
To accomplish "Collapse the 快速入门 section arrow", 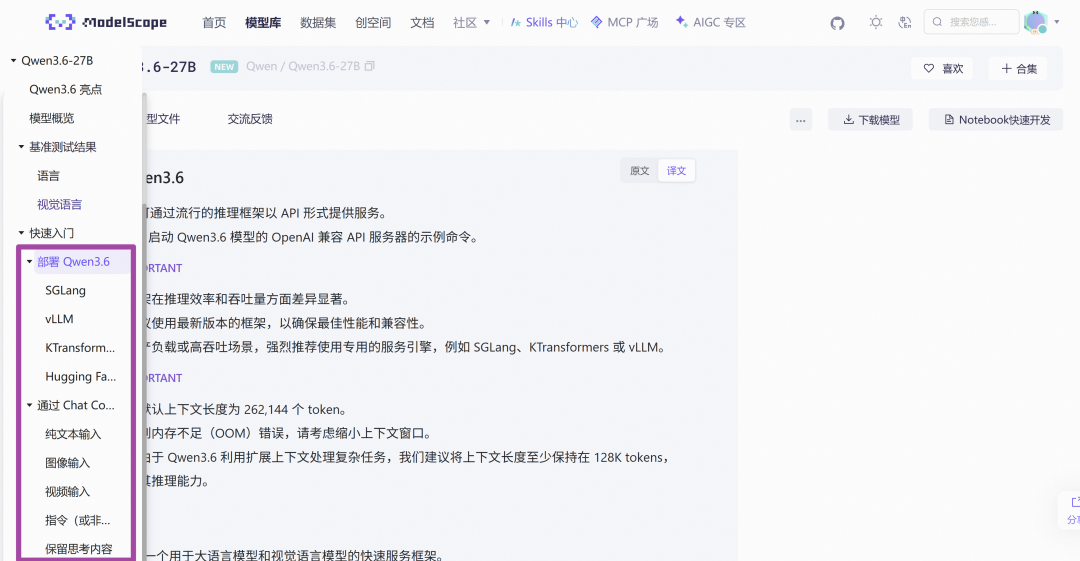I will (21, 233).
